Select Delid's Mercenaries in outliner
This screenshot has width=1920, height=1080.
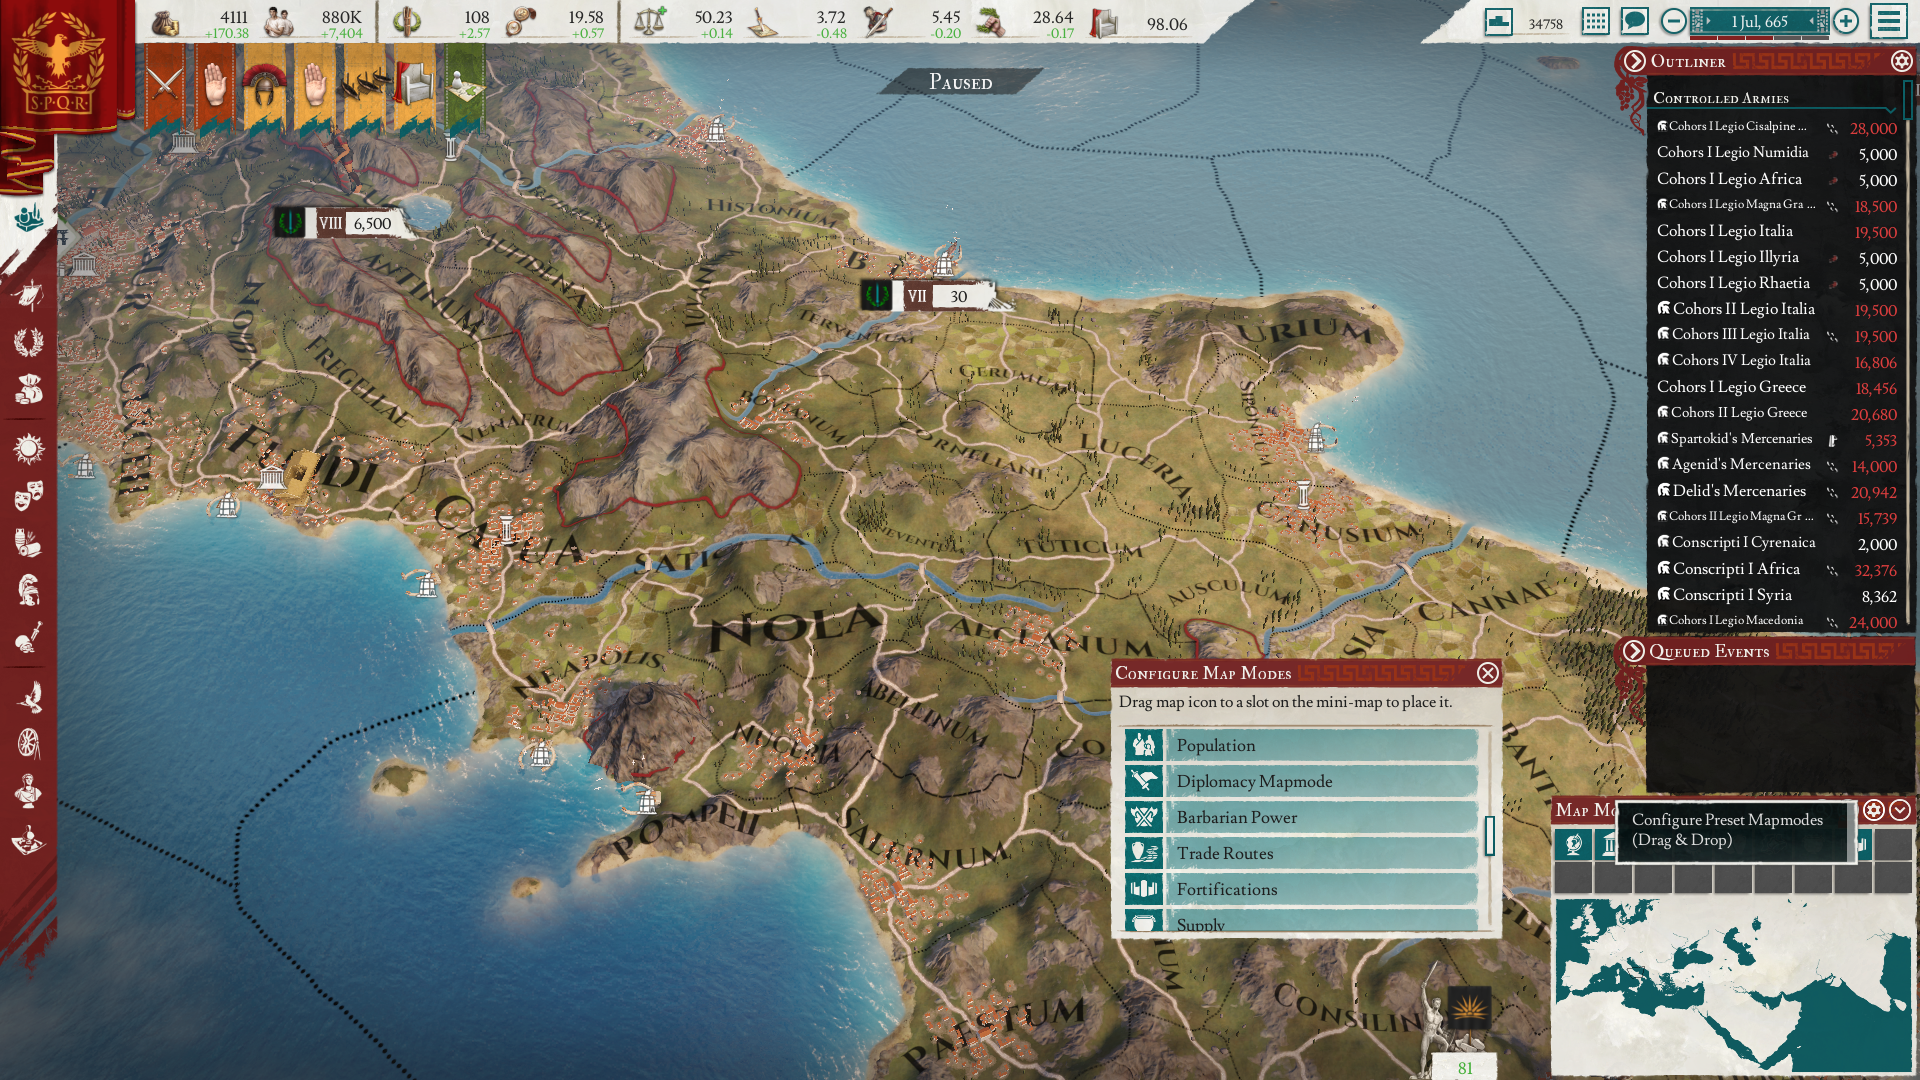(x=1776, y=491)
